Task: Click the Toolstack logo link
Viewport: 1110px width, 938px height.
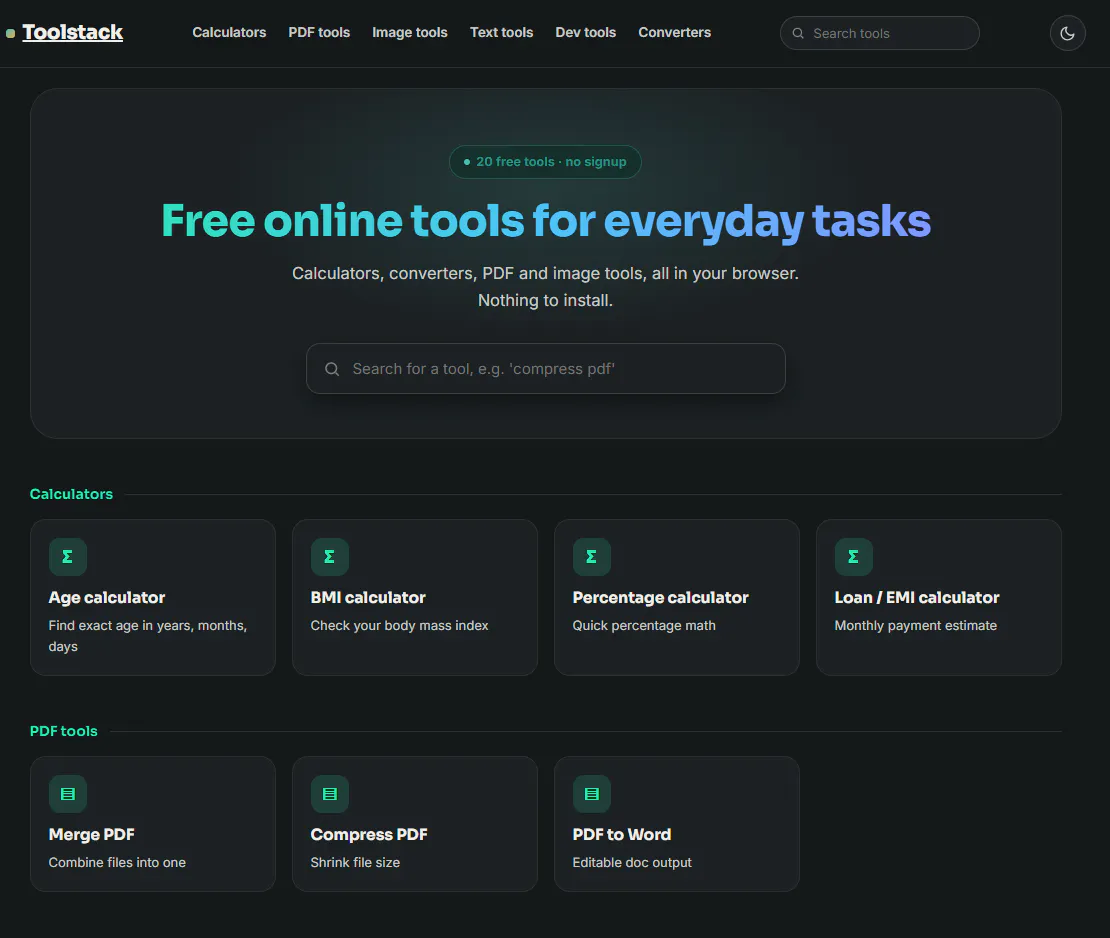Action: pos(72,33)
